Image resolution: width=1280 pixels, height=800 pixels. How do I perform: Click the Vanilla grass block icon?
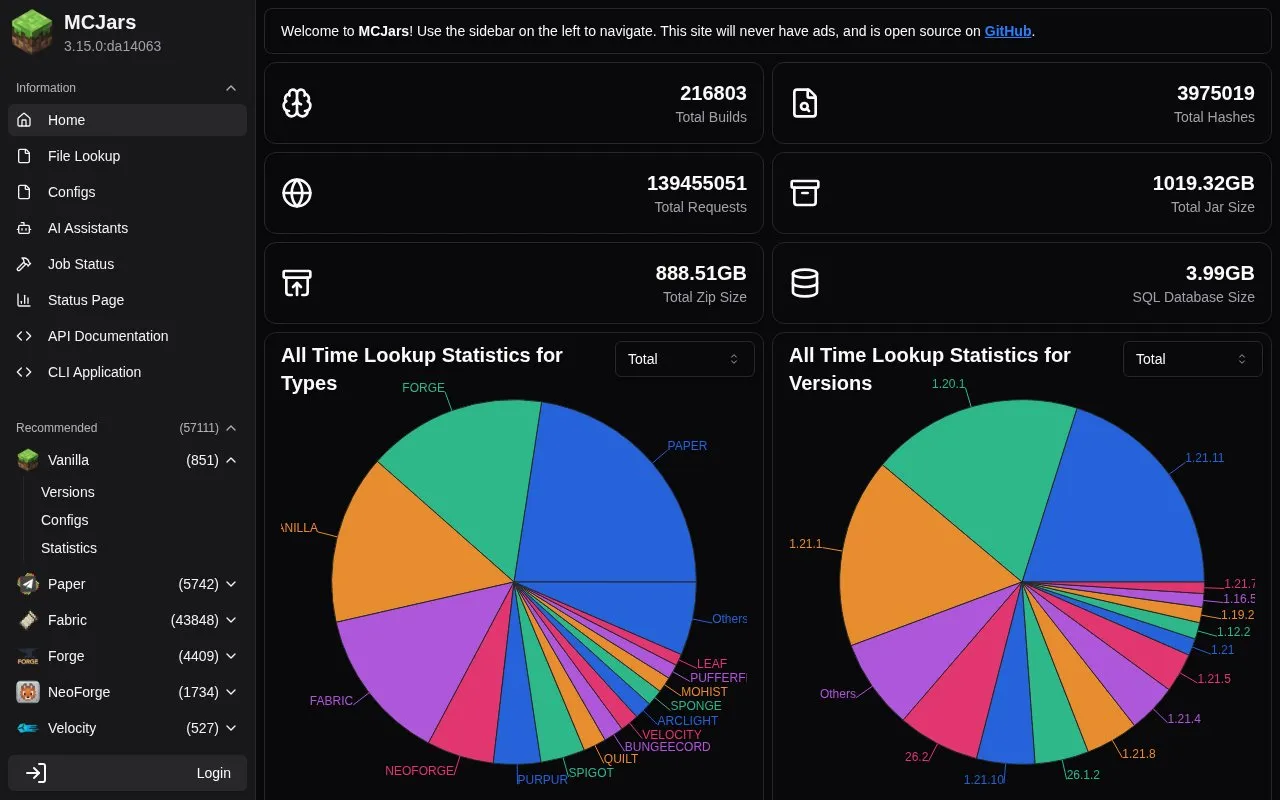28,460
